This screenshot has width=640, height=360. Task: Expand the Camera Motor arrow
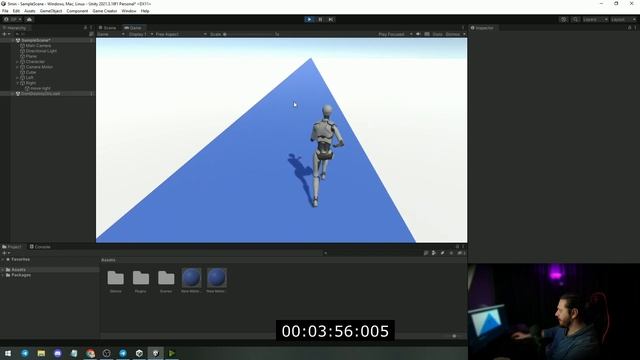click(18, 67)
